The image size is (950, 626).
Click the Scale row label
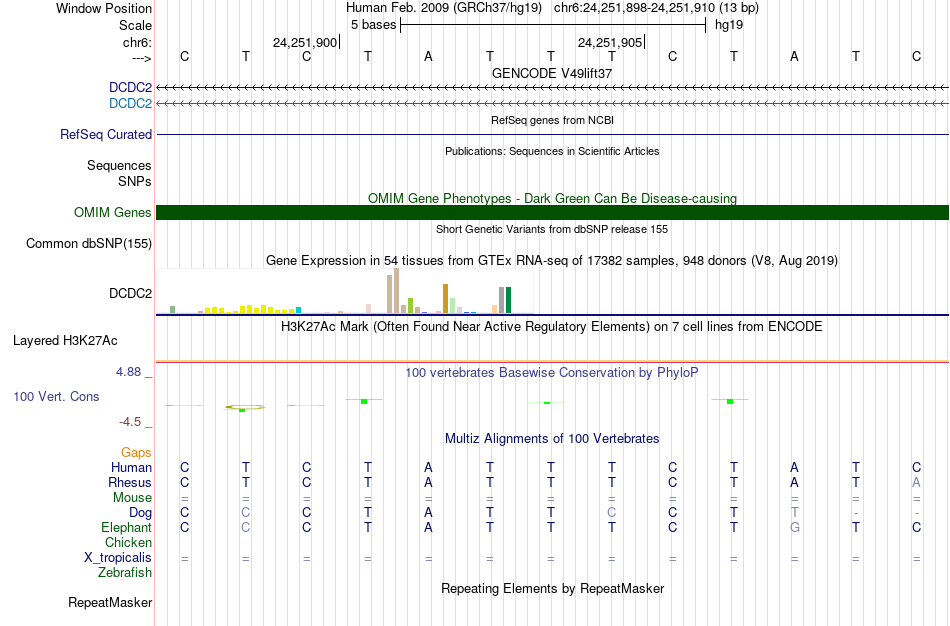(136, 25)
